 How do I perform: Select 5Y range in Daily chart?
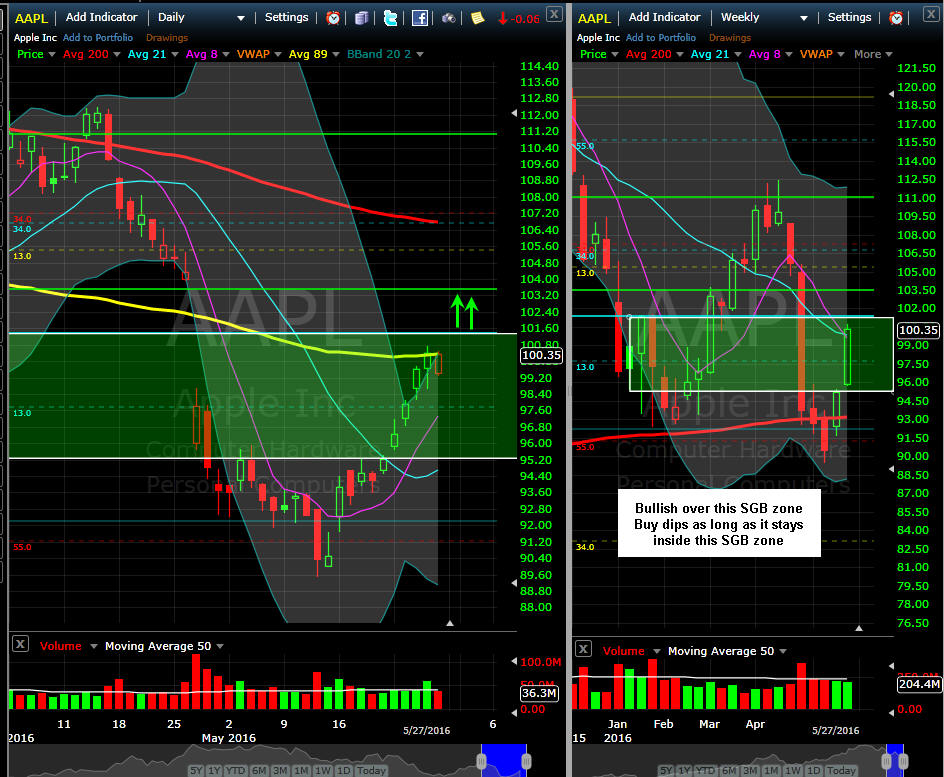(x=196, y=770)
